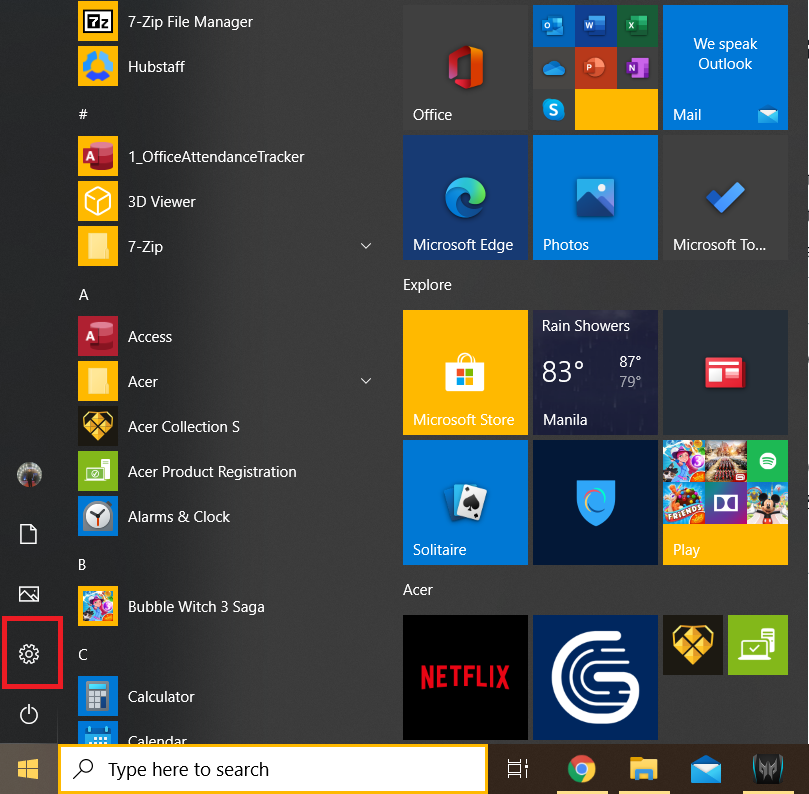Open the Hotspot Shield tile
The height and width of the screenshot is (794, 809).
595,503
